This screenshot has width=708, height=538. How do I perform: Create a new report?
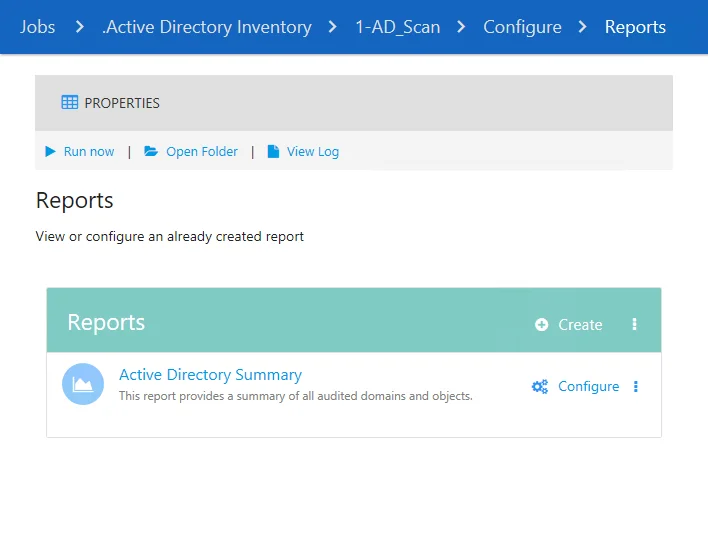coord(580,325)
